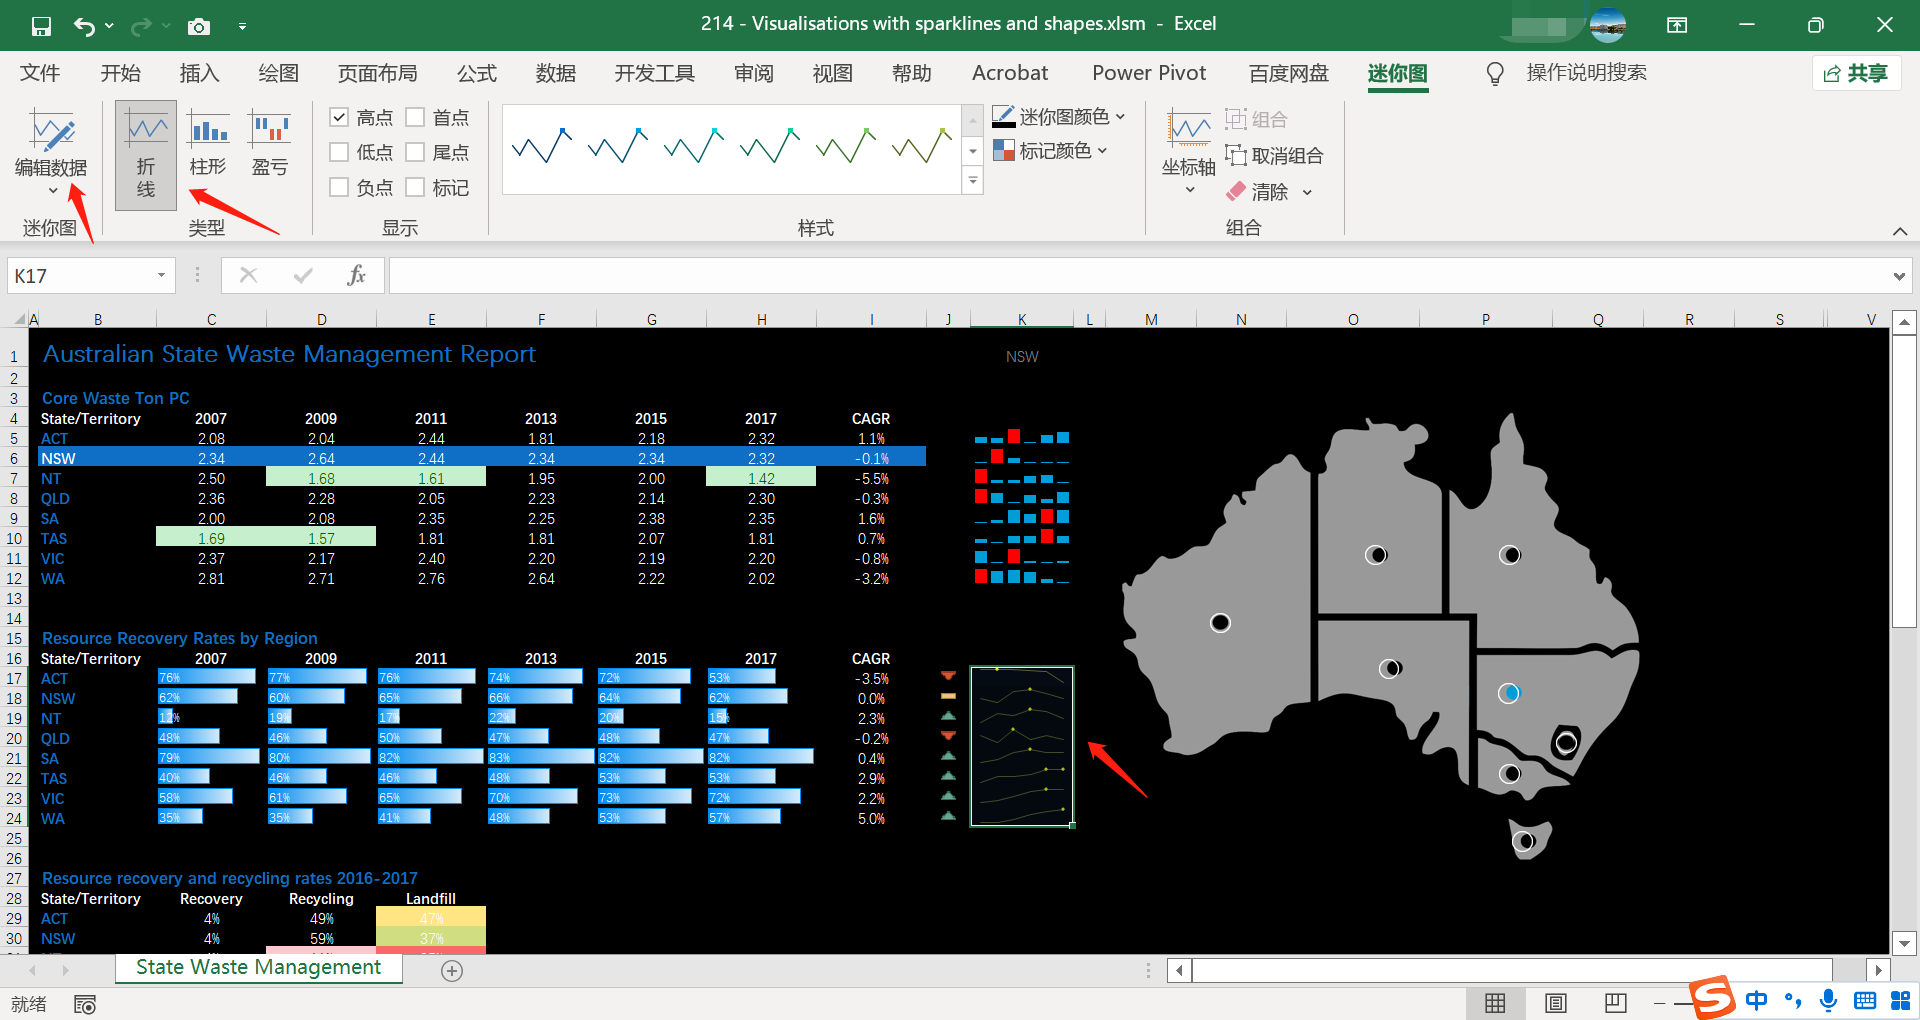Expand the sparkline style gallery More button

973,181
